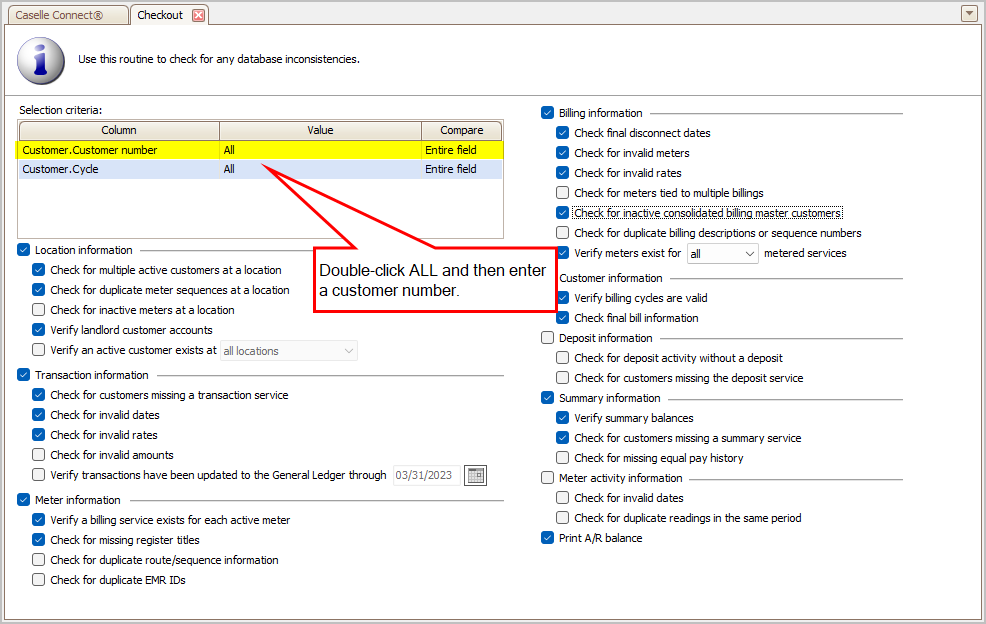
Task: Uncheck Check for customers missing a transaction service
Action: (39, 395)
